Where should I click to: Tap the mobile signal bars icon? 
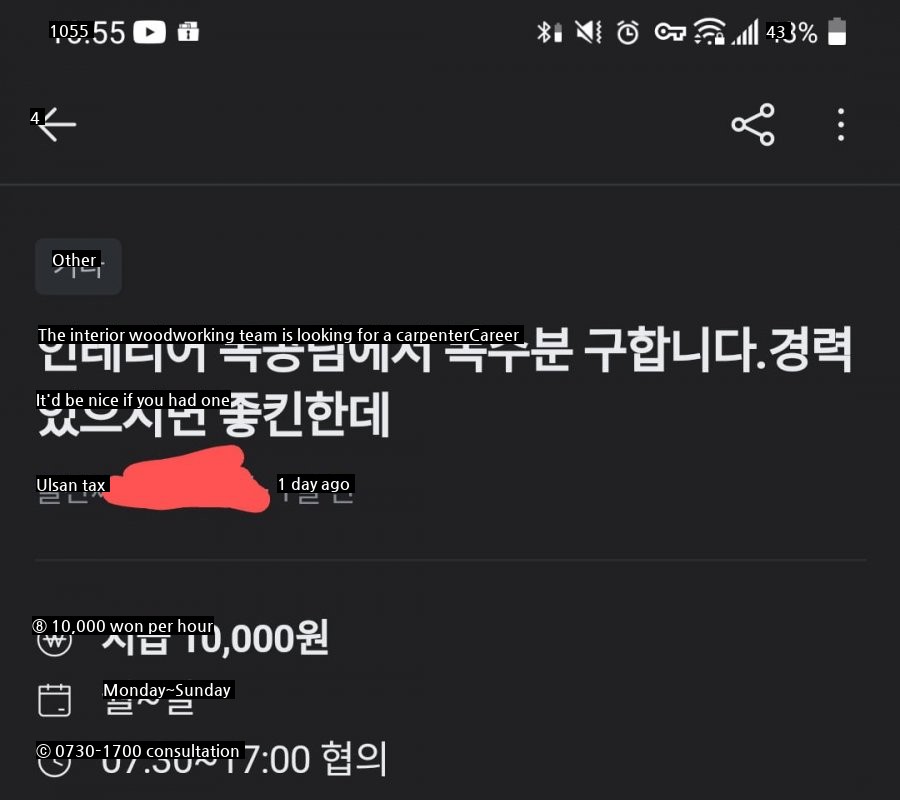(744, 32)
